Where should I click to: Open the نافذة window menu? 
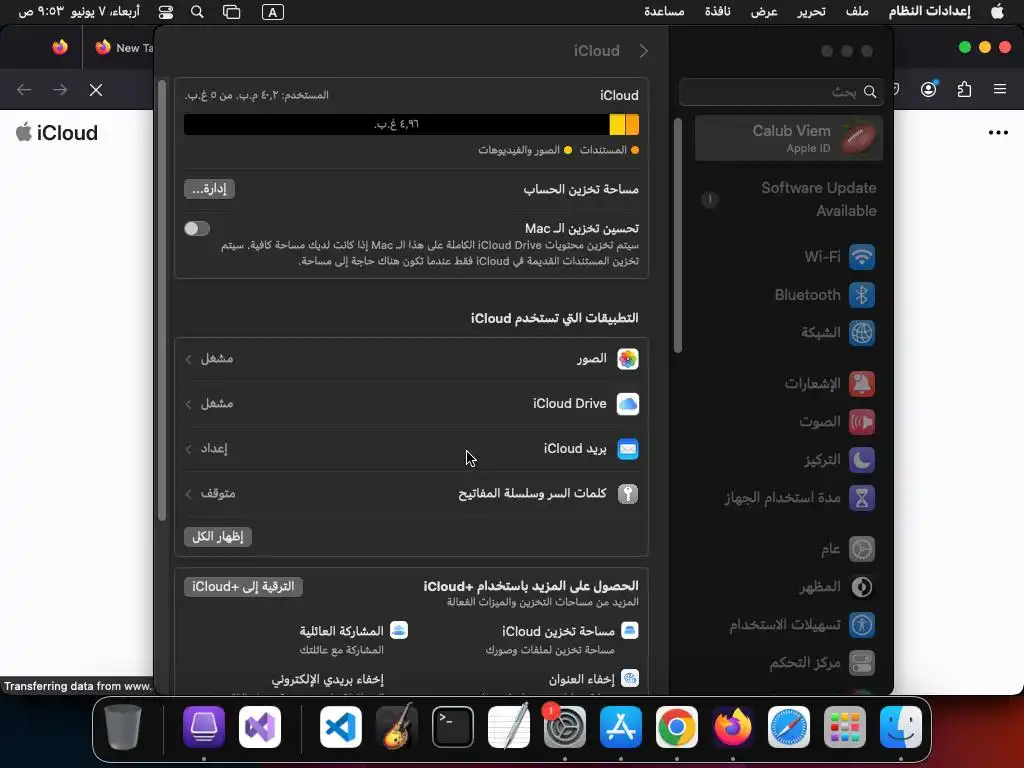pos(717,12)
